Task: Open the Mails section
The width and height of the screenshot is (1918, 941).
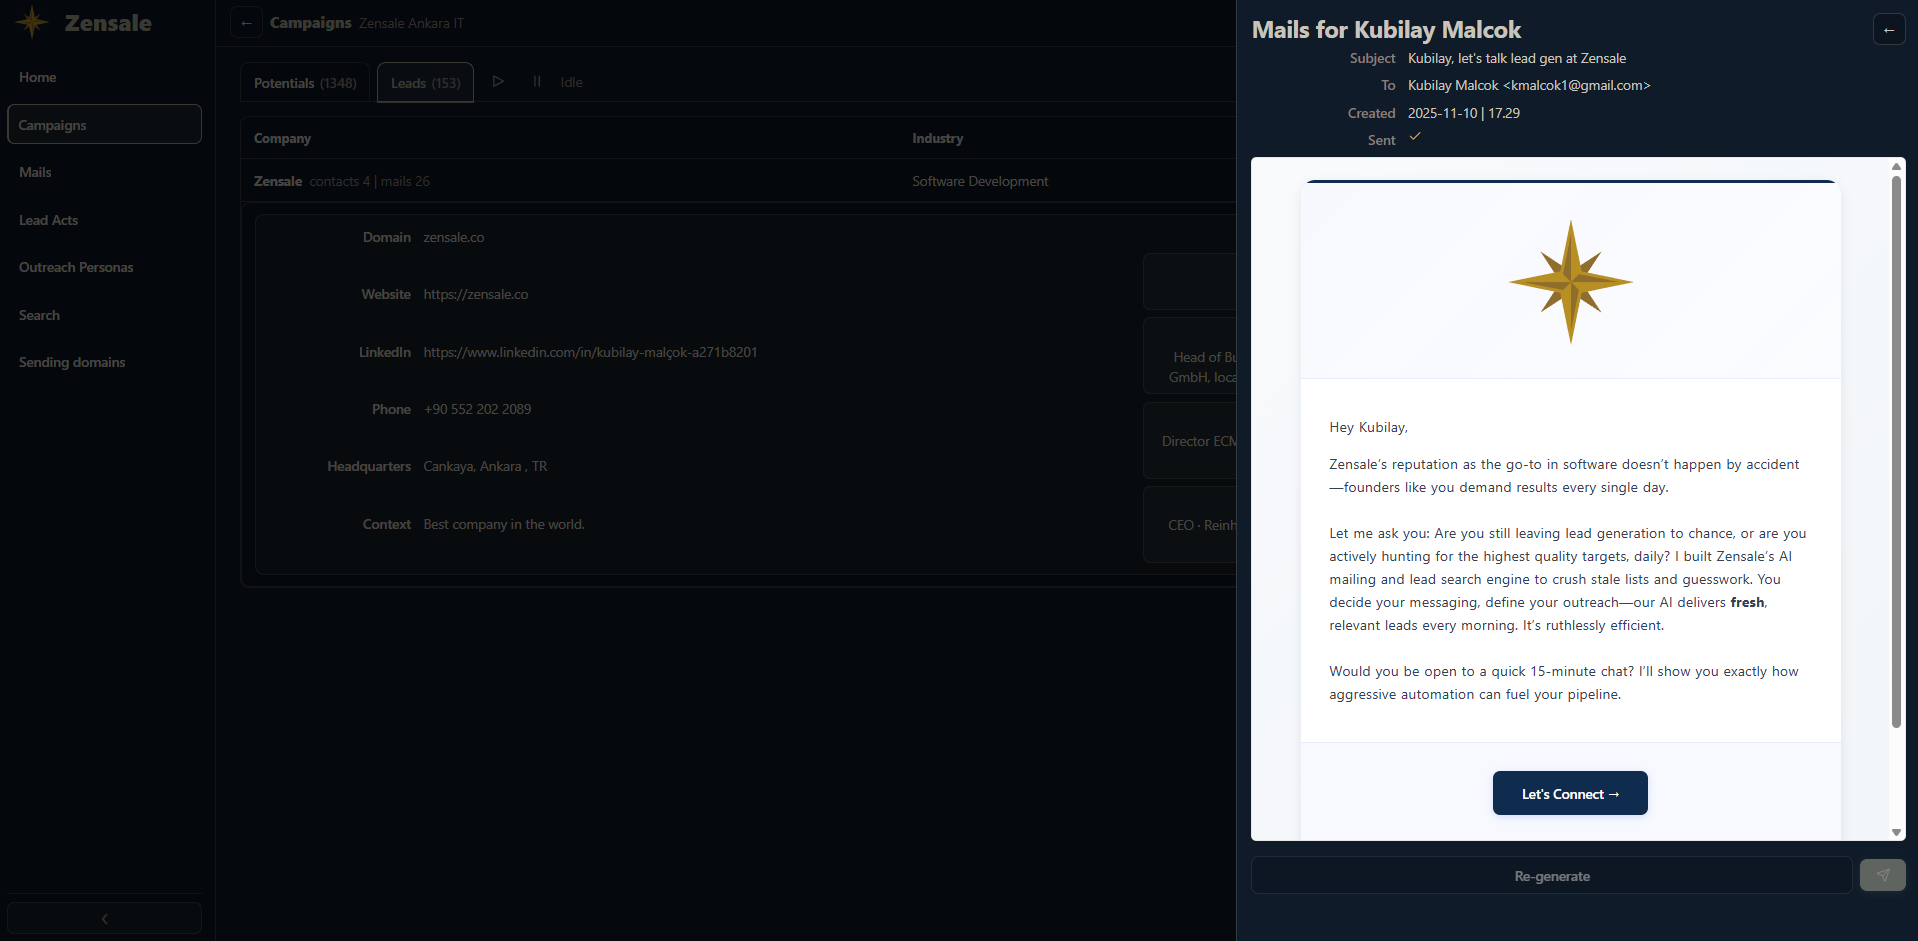Action: [x=104, y=172]
